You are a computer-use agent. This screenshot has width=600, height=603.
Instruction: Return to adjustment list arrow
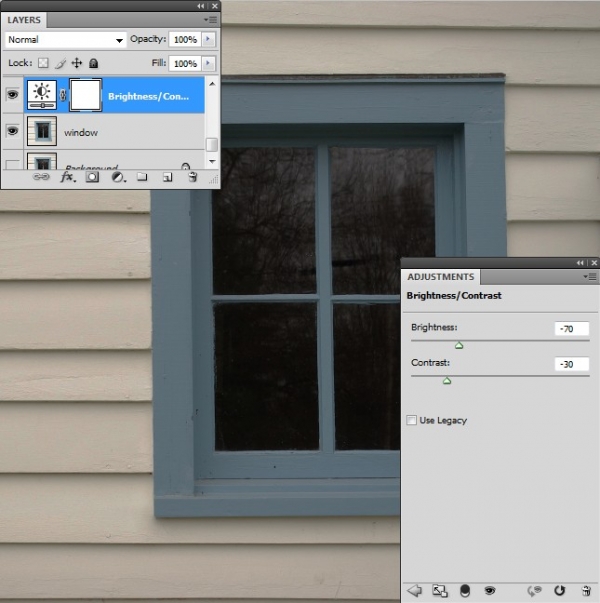pyautogui.click(x=414, y=590)
